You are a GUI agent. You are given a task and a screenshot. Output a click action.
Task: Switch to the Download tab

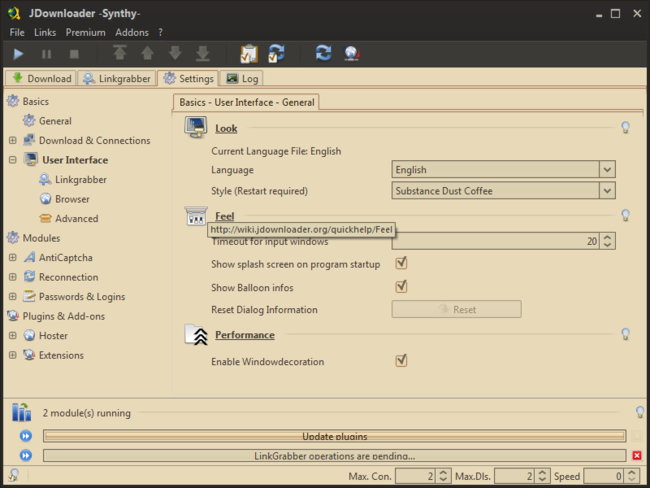41,78
